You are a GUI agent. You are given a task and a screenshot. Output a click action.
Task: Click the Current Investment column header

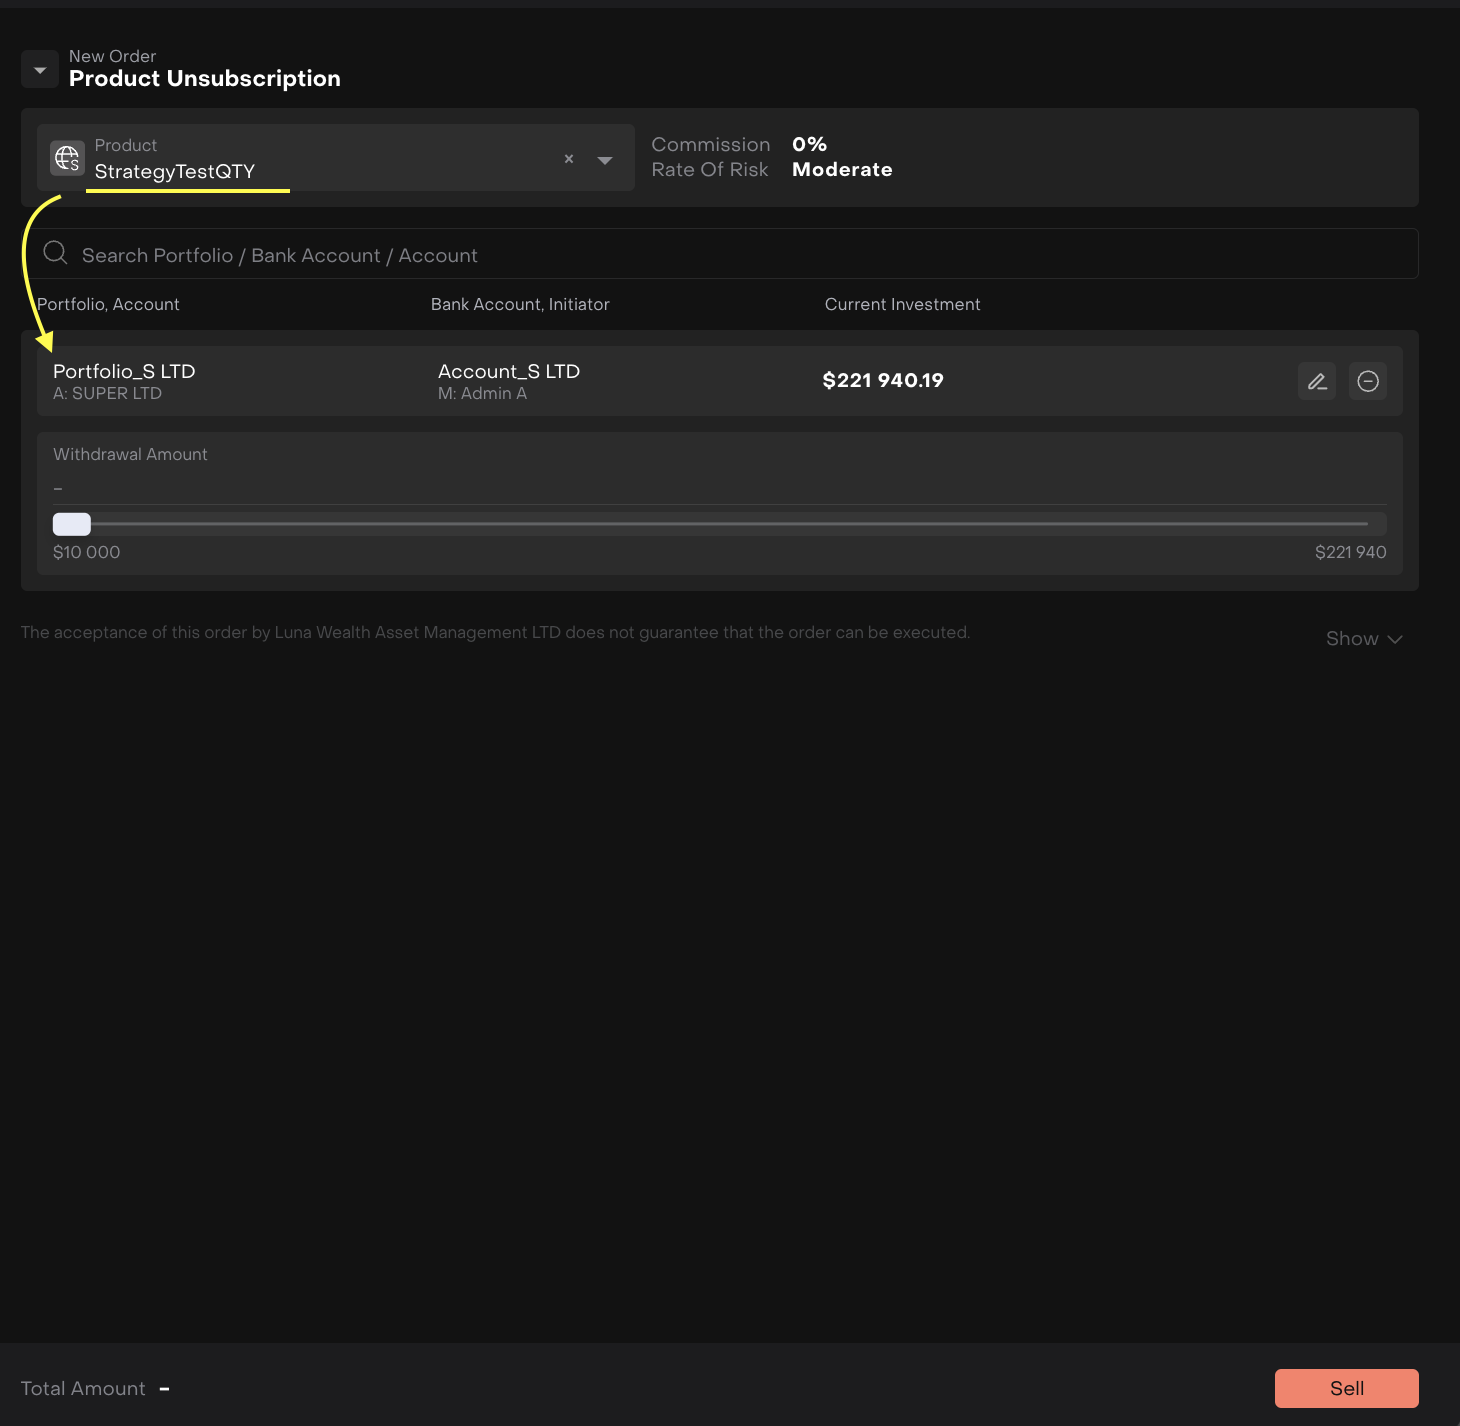pos(902,304)
